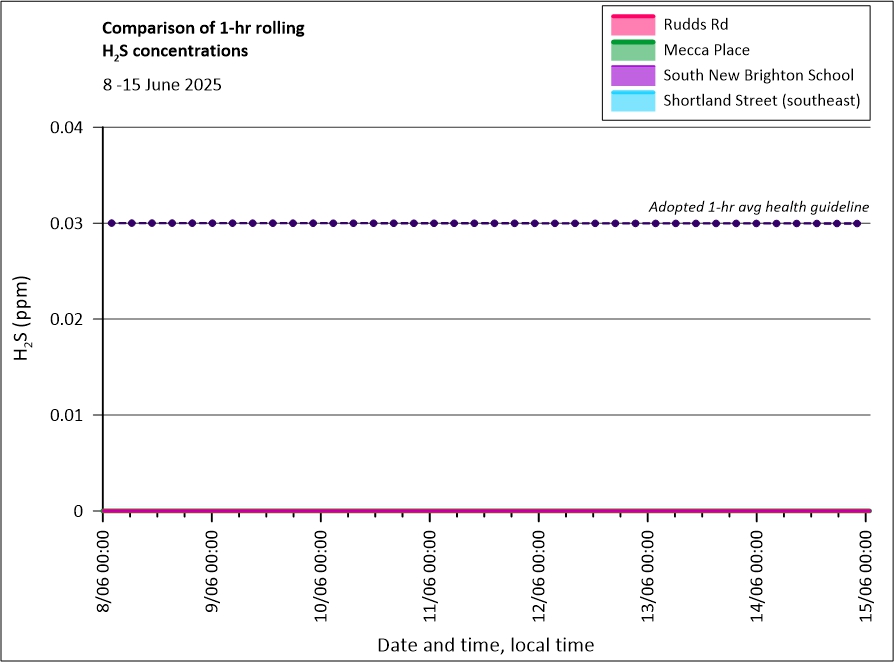Click the Adopted 1-hr avg health guideline annotation
This screenshot has width=894, height=662.
pos(759,206)
